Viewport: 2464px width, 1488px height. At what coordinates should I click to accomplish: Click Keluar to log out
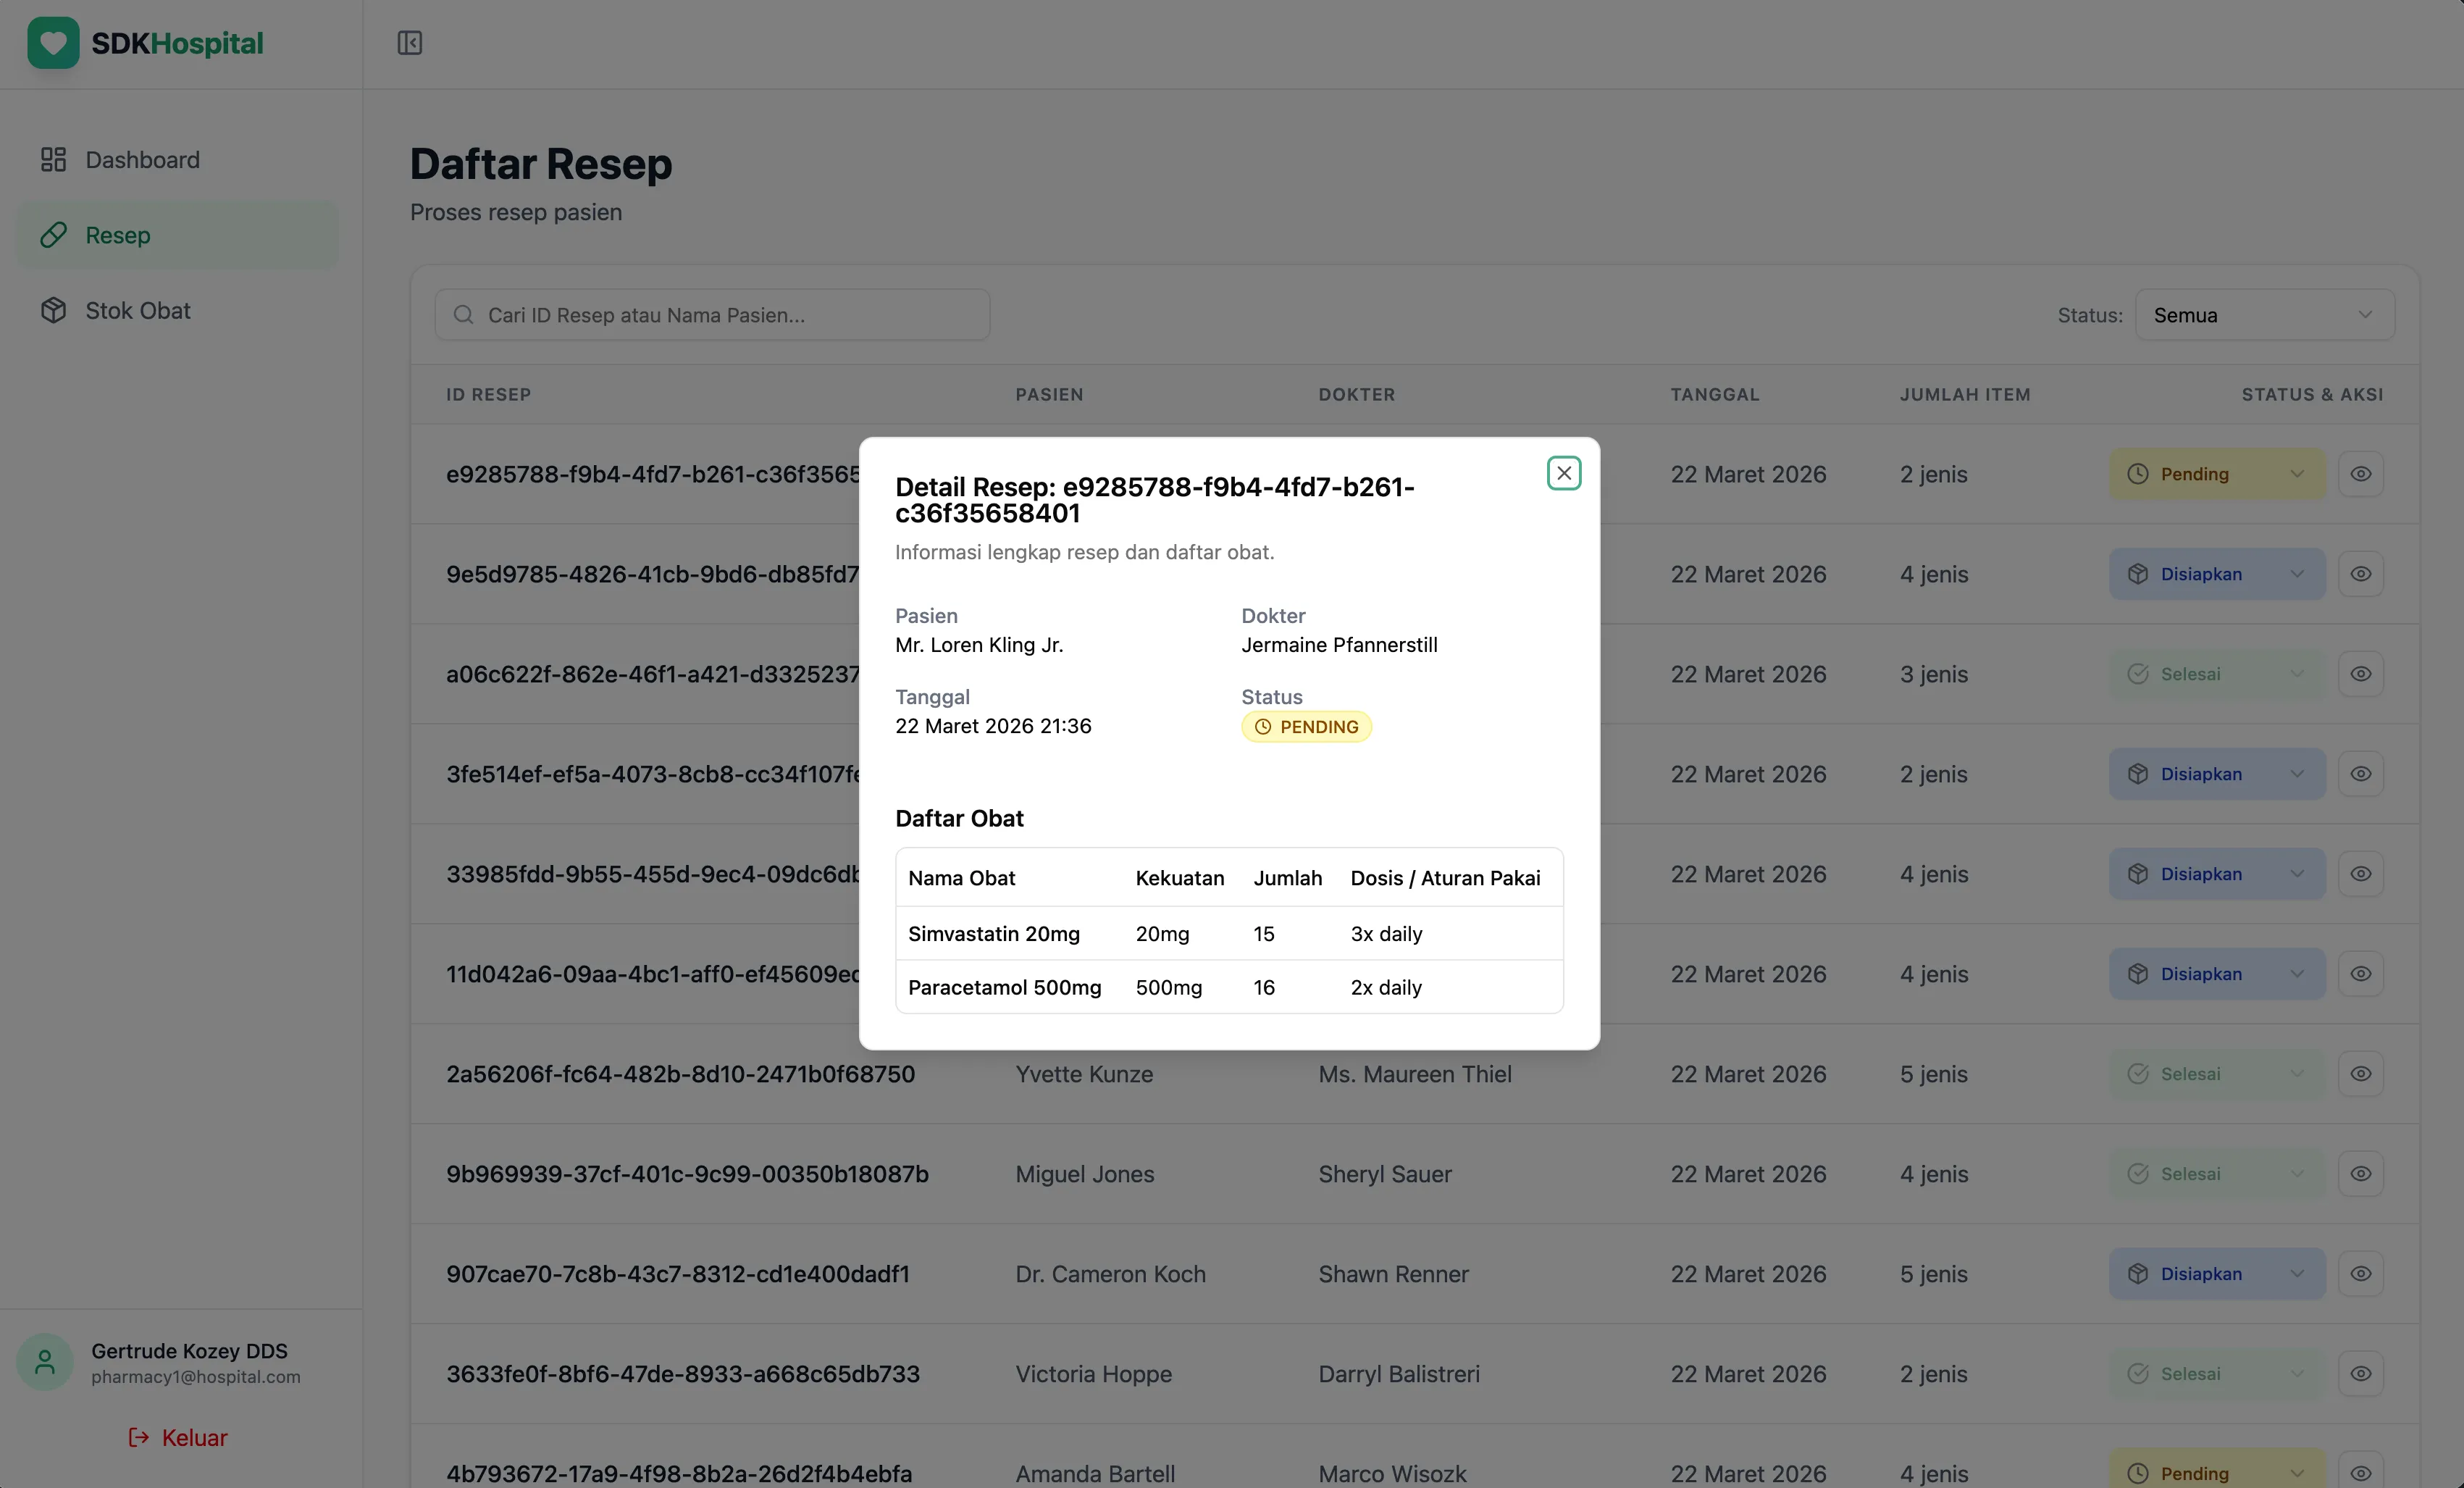pyautogui.click(x=177, y=1437)
